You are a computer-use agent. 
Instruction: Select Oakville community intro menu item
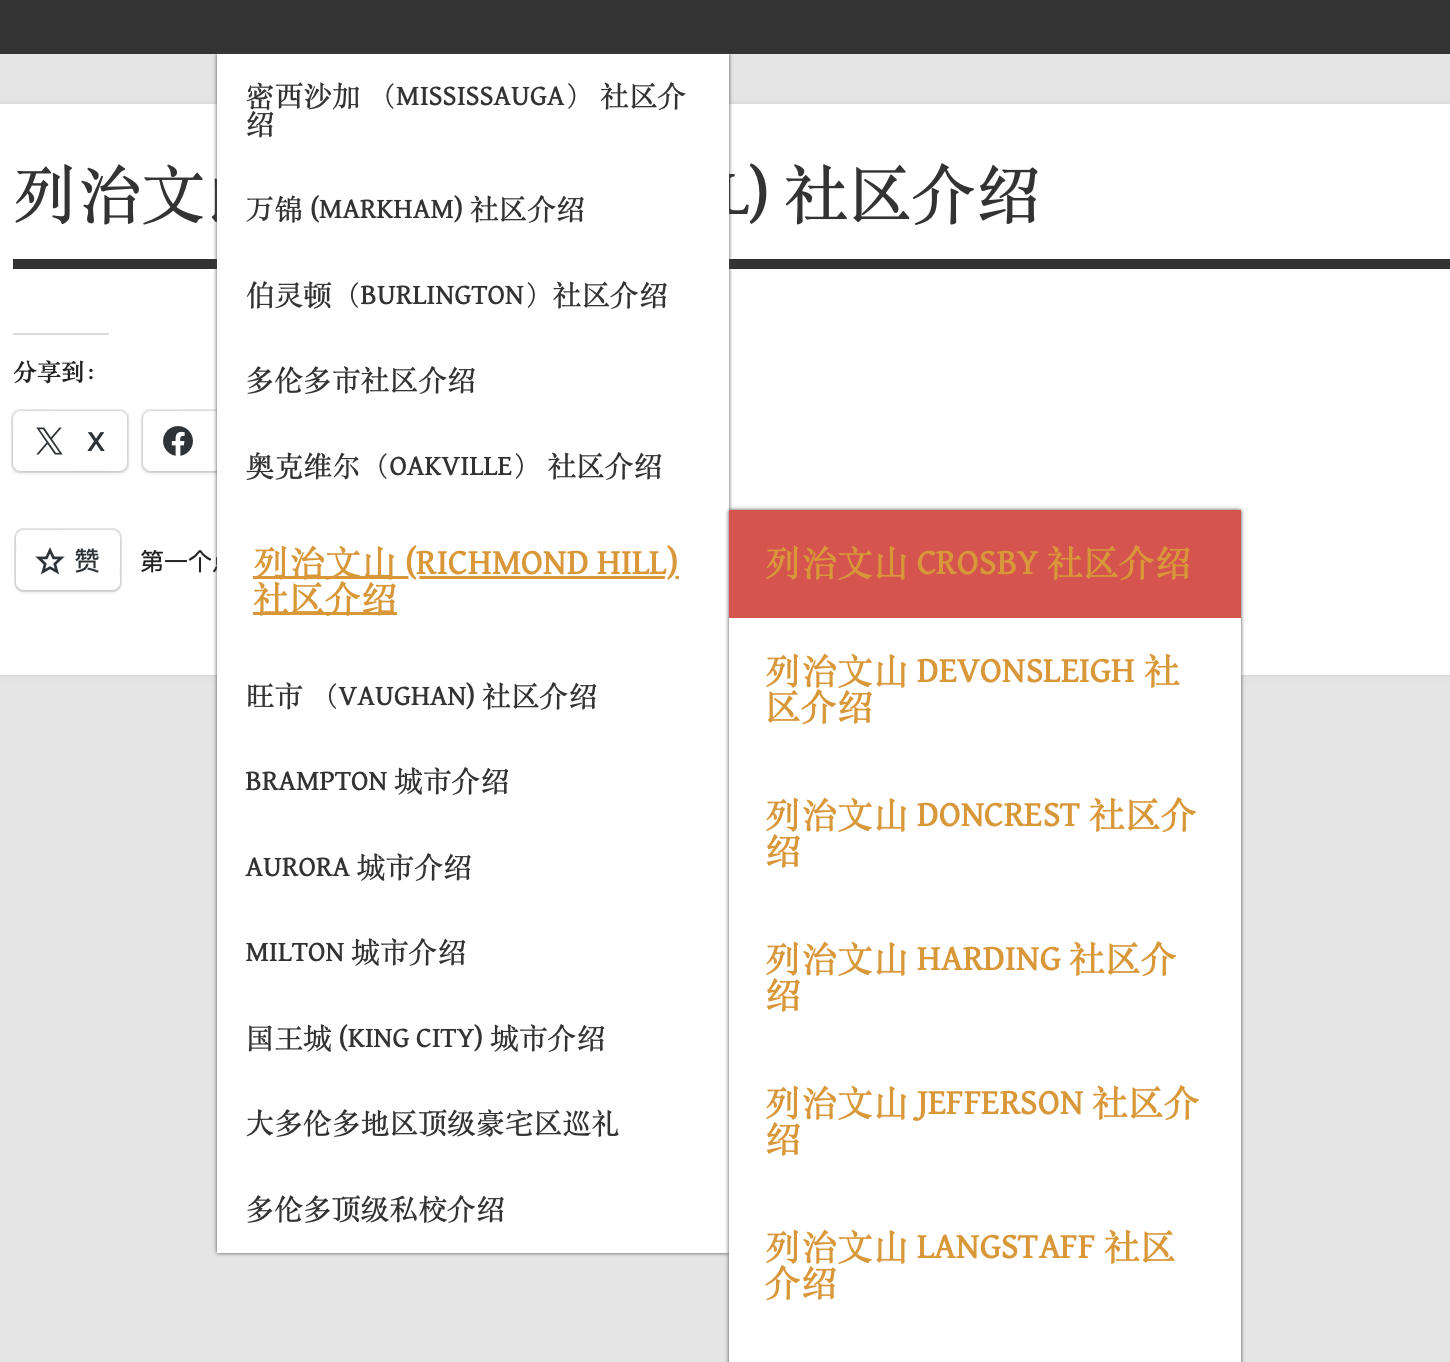(454, 467)
